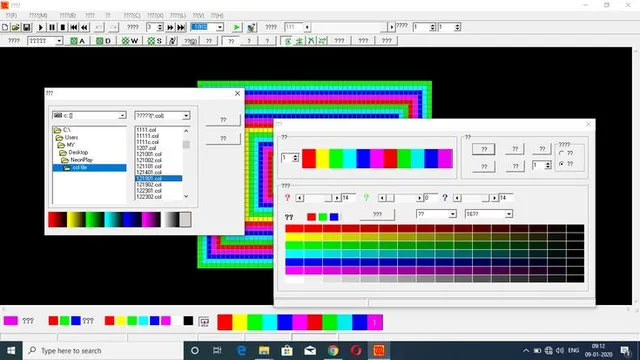Image resolution: width=640 pixels, height=360 pixels.
Task: Click the Save floppy disk icon
Action: pos(27,27)
